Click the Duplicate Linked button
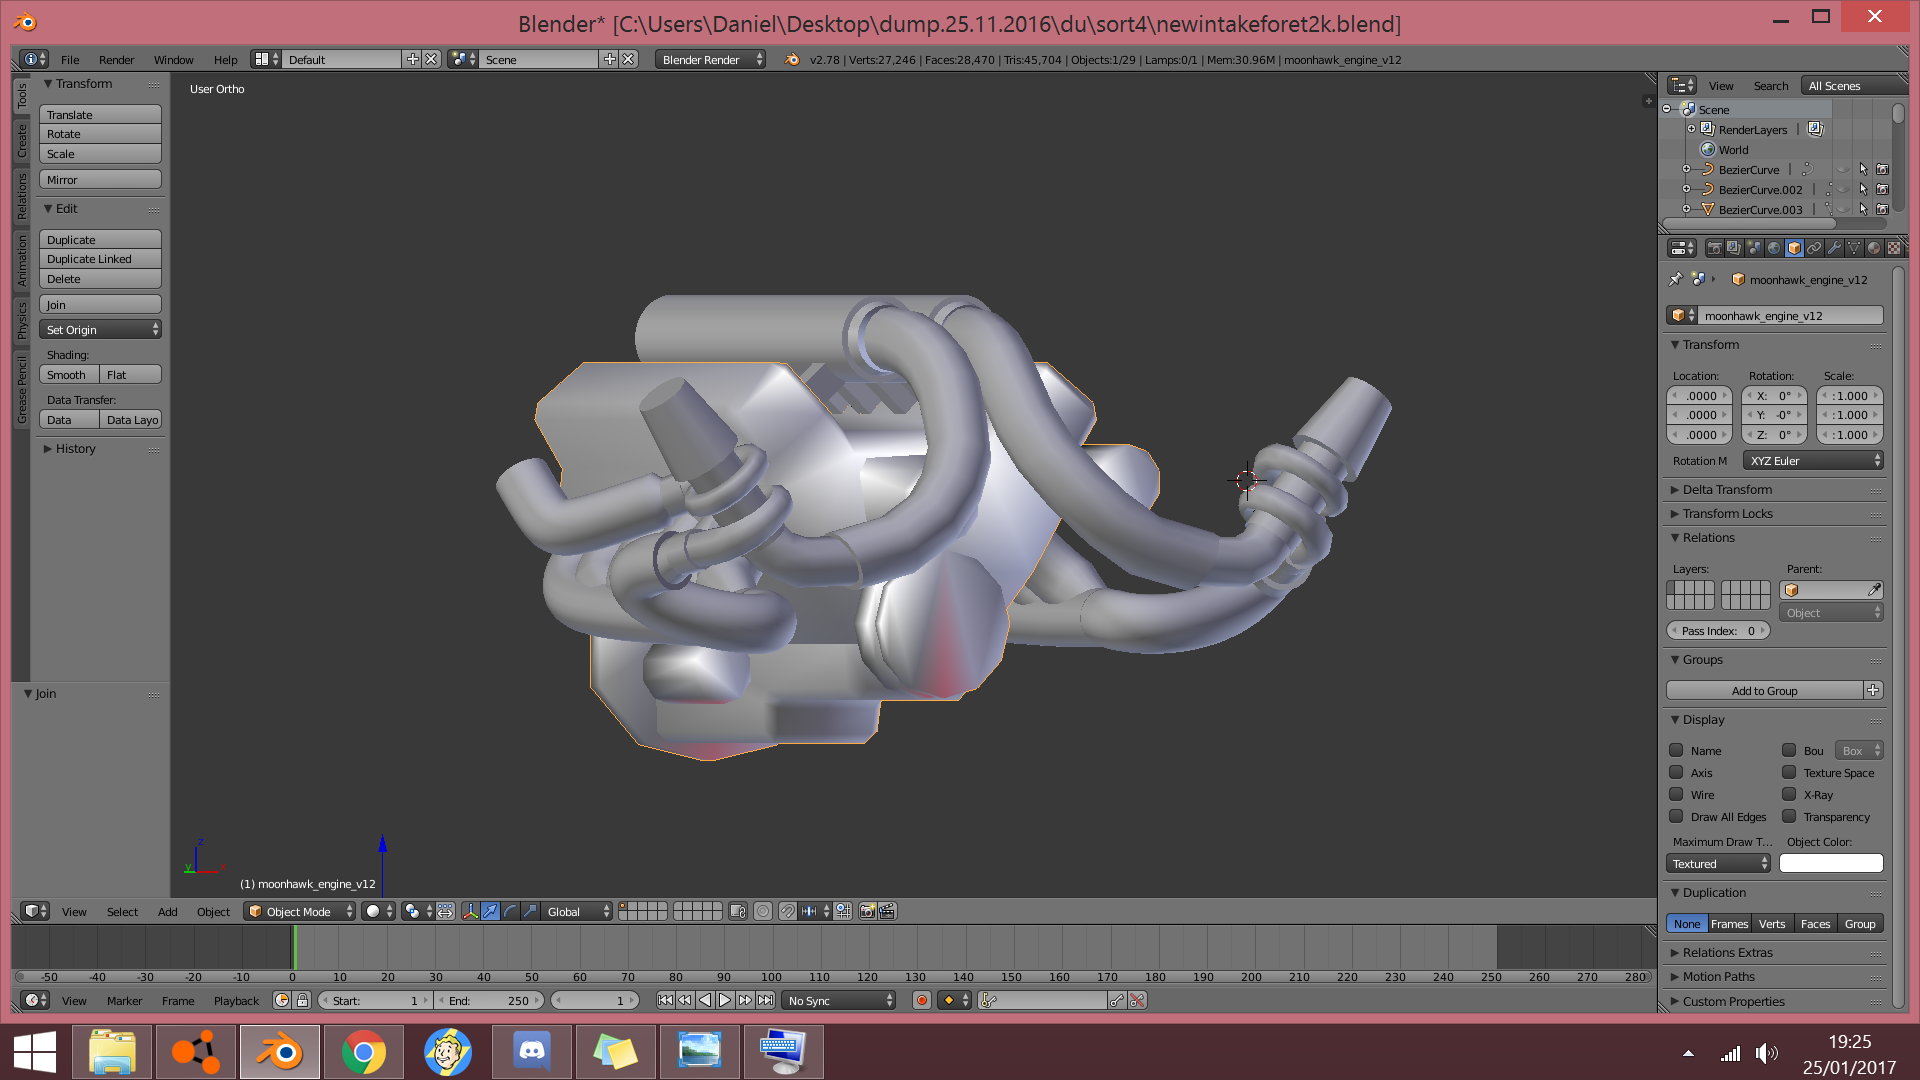Screen dimensions: 1920x1080 100,258
